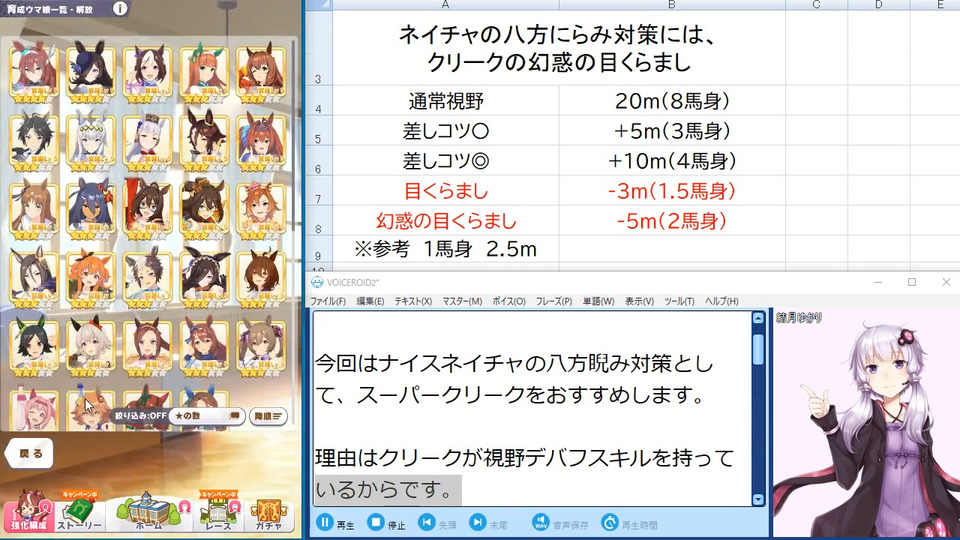This screenshot has width=960, height=540.
Task: Go back with the 戻る button
Action: [29, 454]
